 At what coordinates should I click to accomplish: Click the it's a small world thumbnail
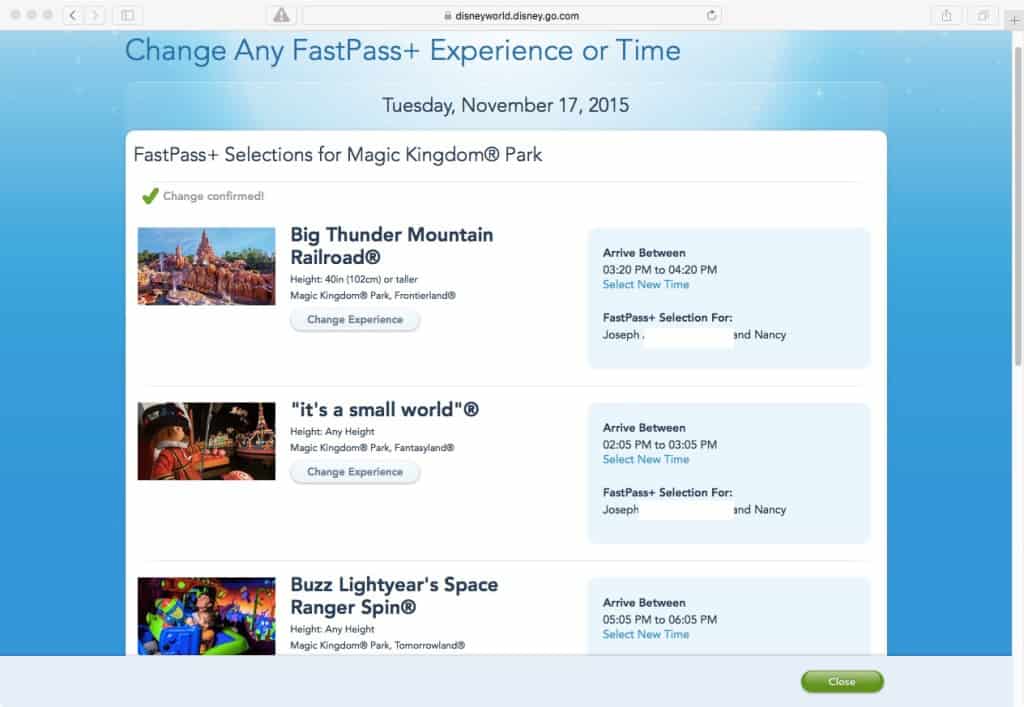[206, 441]
